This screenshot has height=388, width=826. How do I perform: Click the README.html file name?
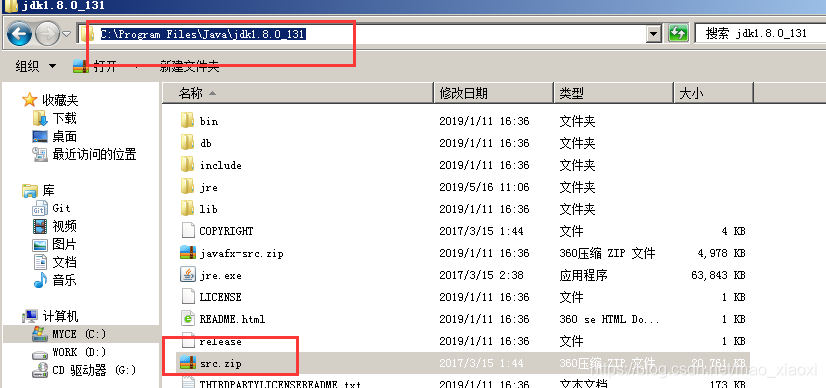232,319
